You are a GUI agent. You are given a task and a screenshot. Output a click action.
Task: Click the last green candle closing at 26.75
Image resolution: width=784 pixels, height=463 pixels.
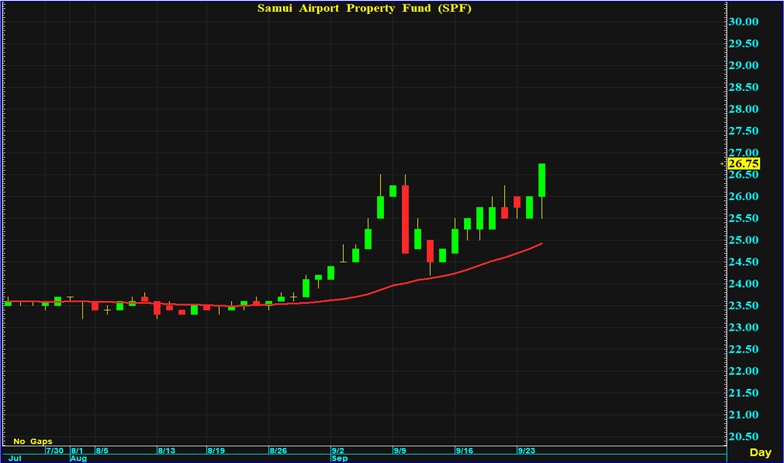[x=542, y=180]
